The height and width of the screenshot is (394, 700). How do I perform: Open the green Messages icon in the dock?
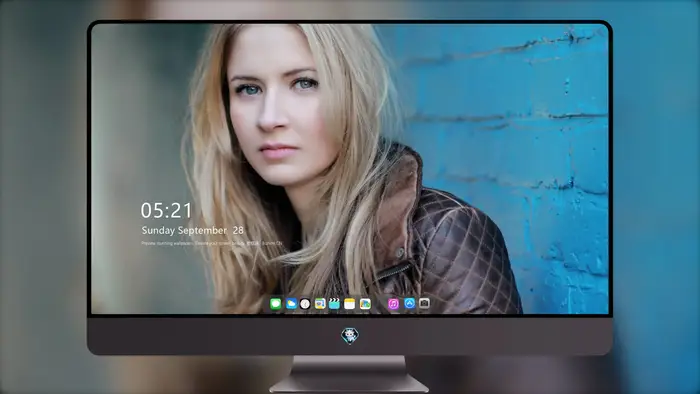coord(276,304)
